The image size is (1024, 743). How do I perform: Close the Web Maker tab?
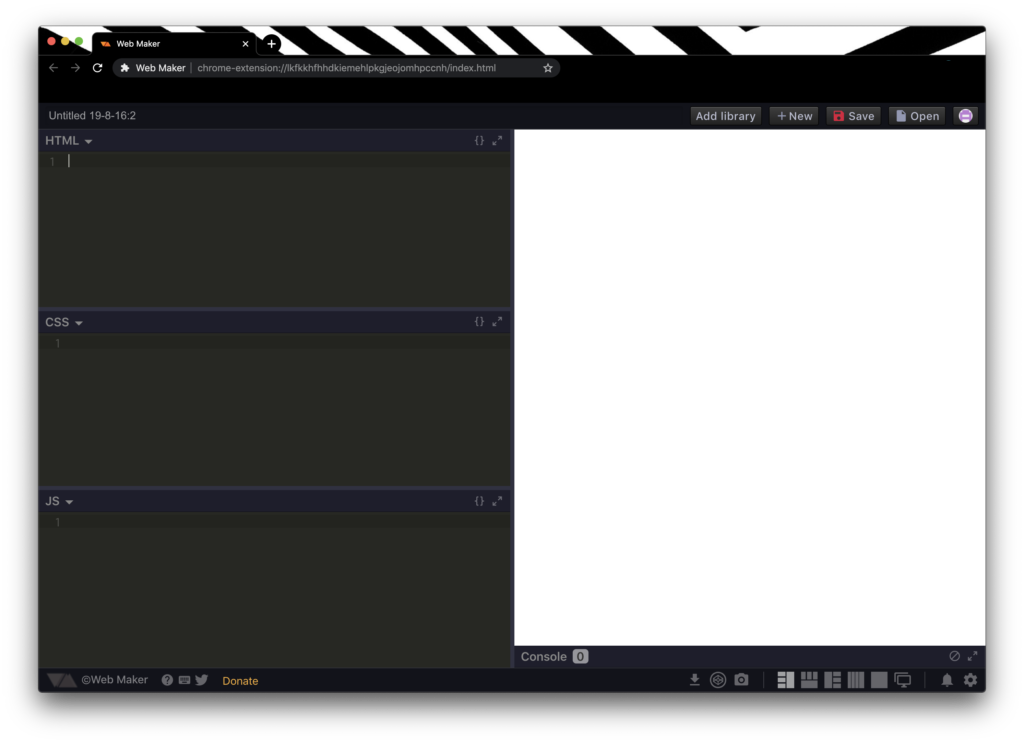tap(246, 44)
